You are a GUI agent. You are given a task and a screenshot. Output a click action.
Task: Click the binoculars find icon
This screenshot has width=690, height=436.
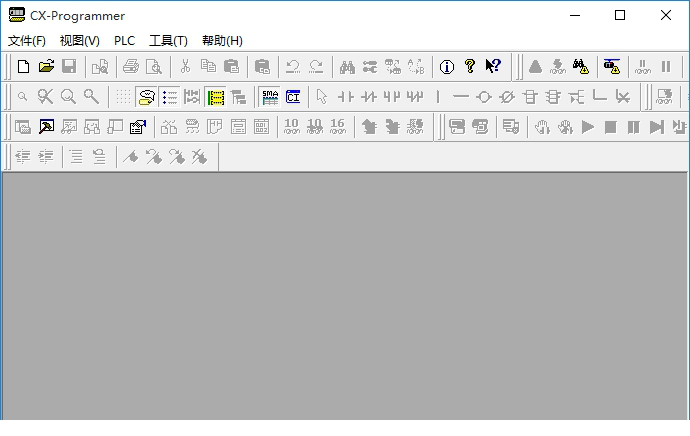coord(347,66)
